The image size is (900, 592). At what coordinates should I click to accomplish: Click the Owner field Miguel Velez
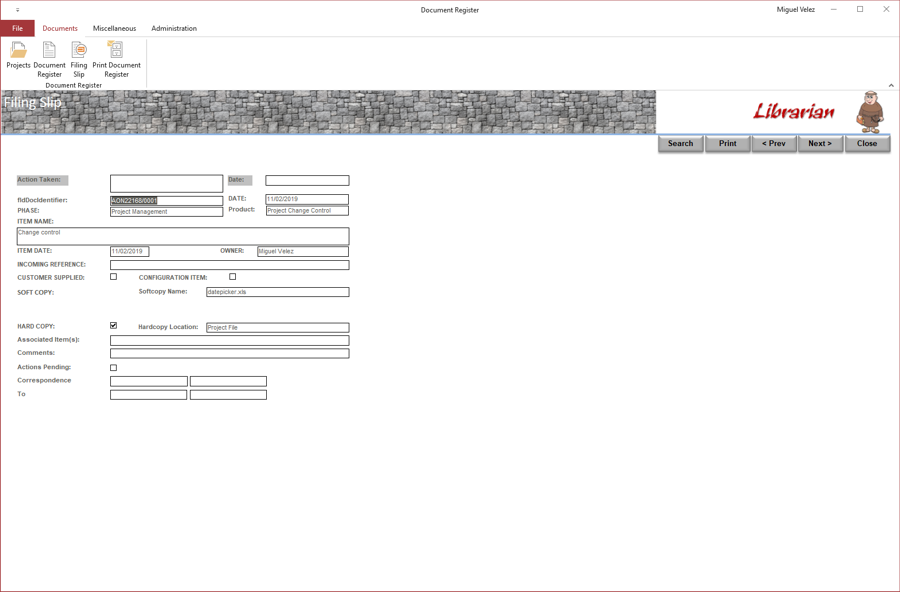click(302, 251)
